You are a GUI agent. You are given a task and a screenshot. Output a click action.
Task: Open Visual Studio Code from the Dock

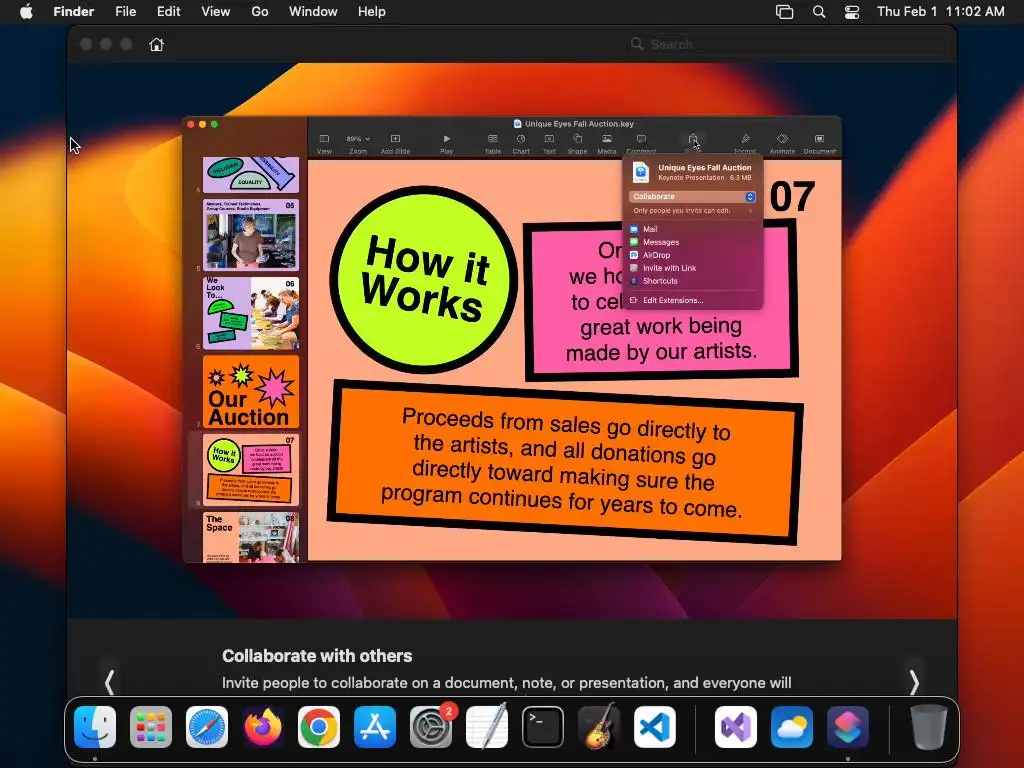pyautogui.click(x=655, y=727)
